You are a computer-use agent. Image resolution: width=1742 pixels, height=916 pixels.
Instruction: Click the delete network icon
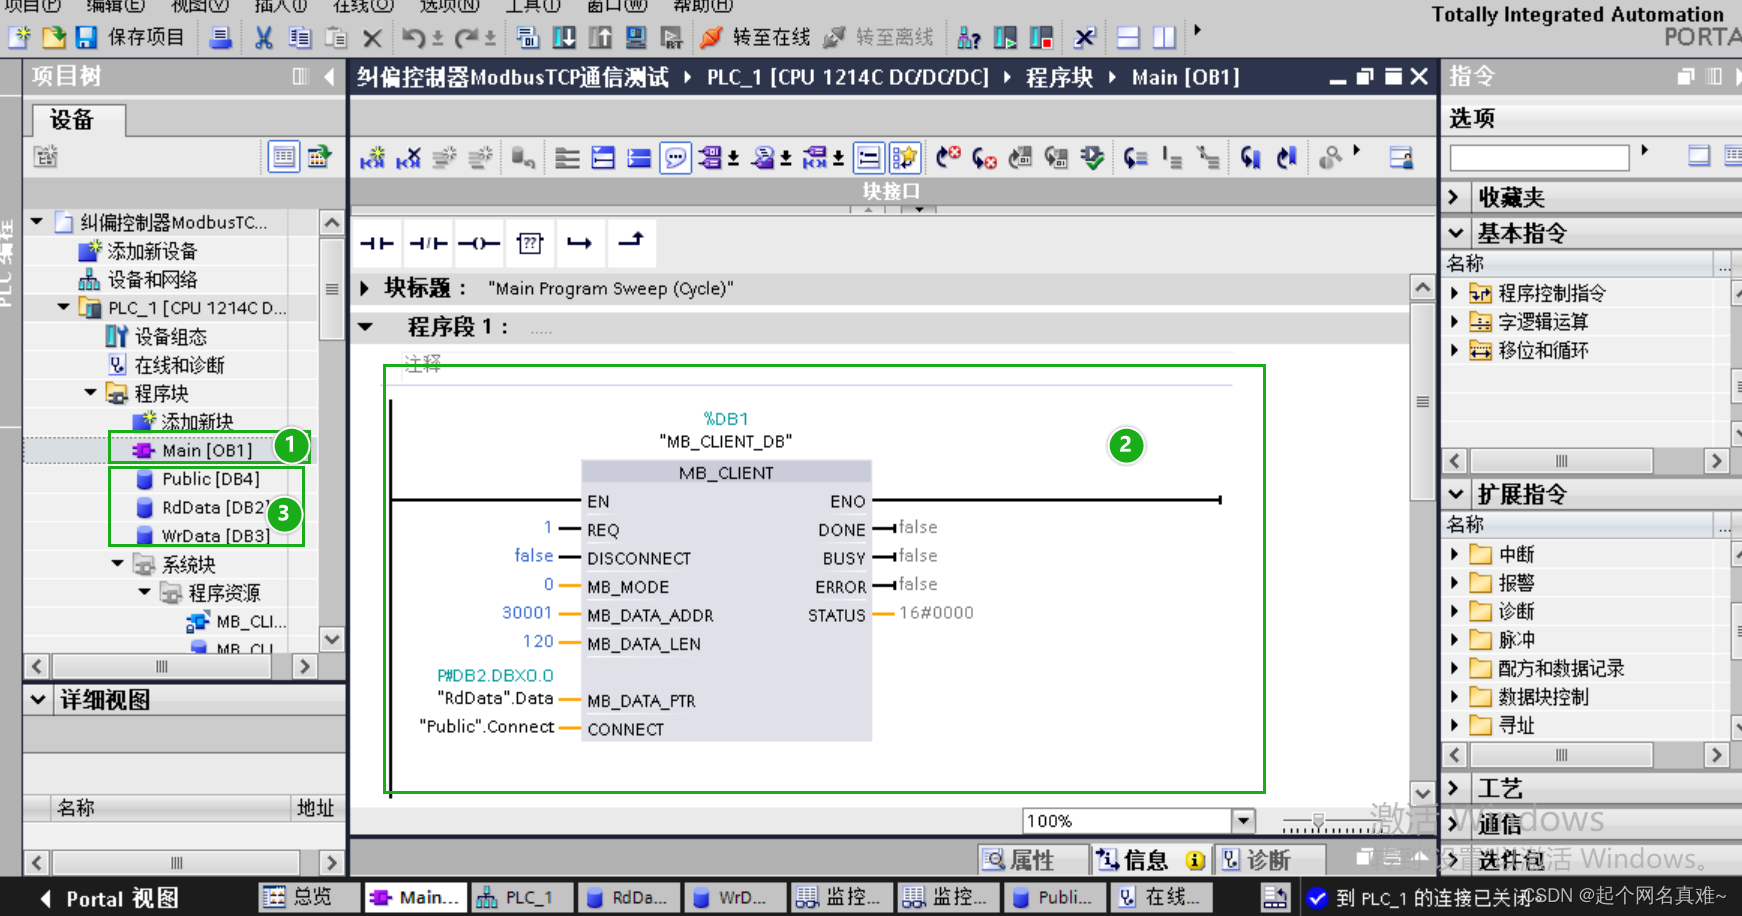click(x=409, y=158)
